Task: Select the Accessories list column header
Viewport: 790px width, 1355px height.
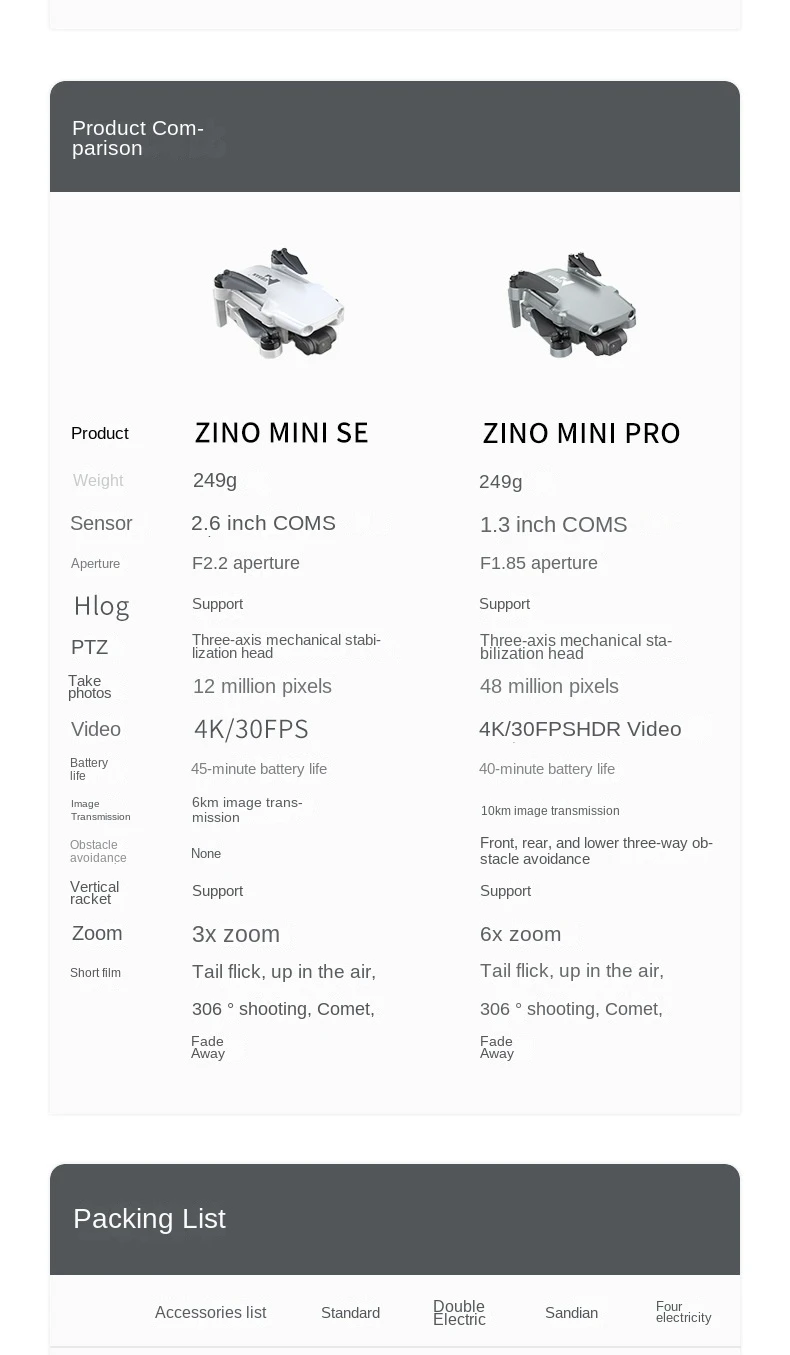Action: click(x=210, y=1313)
